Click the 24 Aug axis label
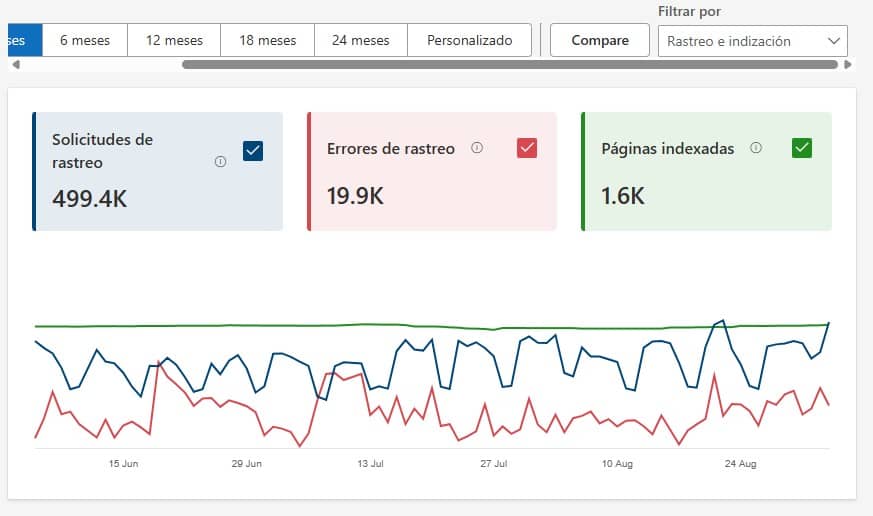The width and height of the screenshot is (873, 516). [740, 463]
